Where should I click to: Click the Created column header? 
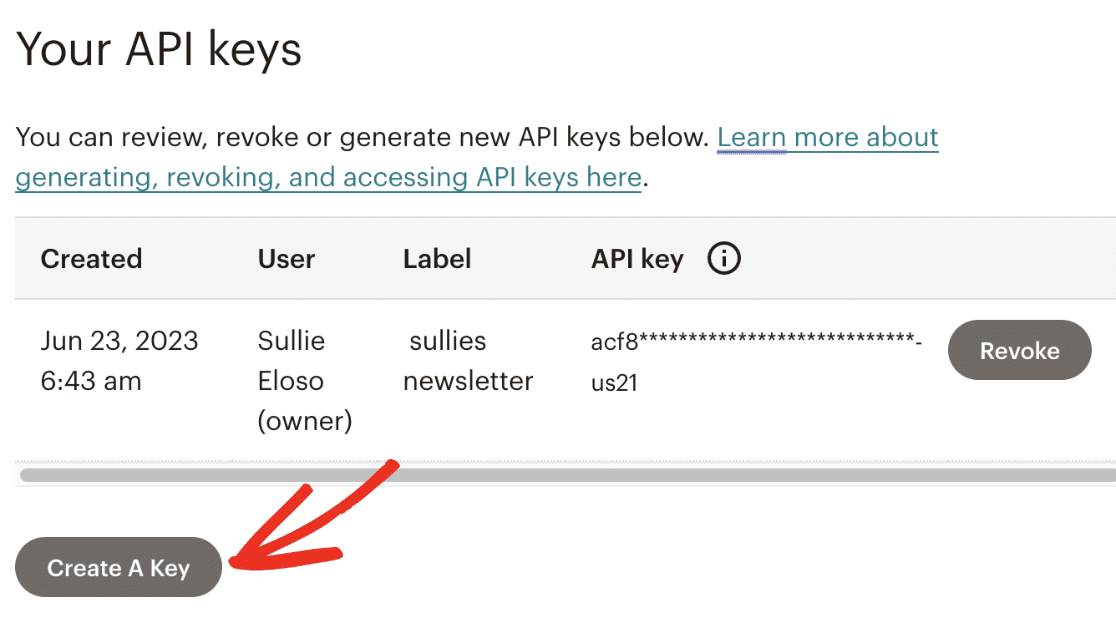point(91,259)
